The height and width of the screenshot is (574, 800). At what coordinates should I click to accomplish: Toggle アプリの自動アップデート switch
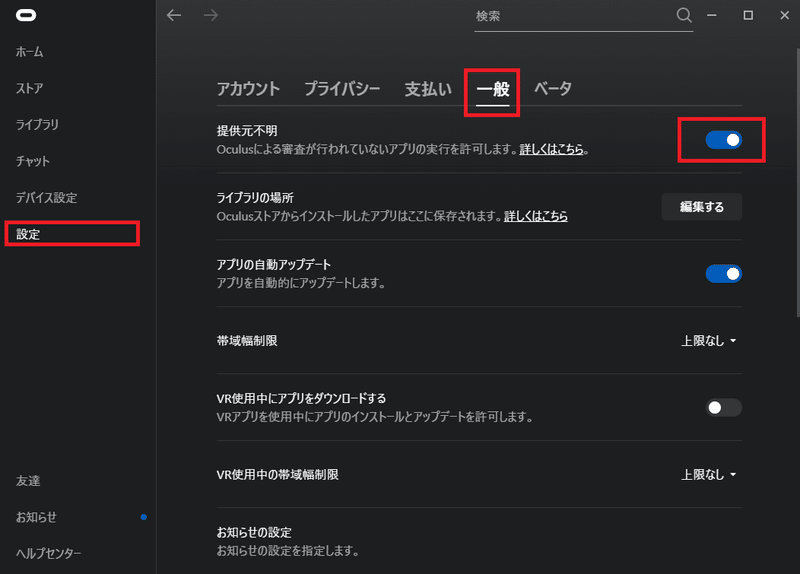(x=723, y=274)
